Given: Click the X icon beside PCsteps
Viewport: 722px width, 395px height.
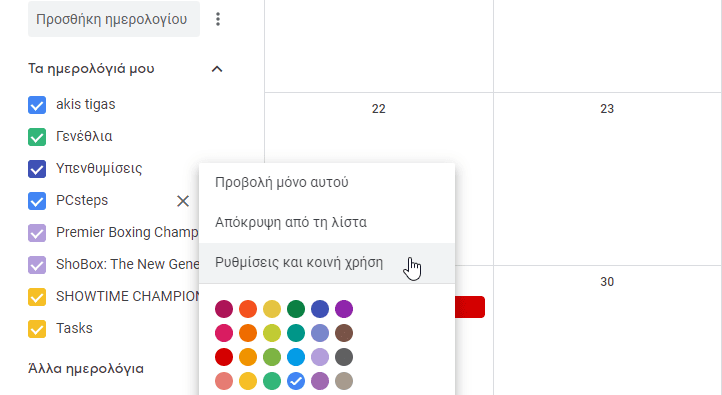Looking at the screenshot, I should pyautogui.click(x=183, y=201).
